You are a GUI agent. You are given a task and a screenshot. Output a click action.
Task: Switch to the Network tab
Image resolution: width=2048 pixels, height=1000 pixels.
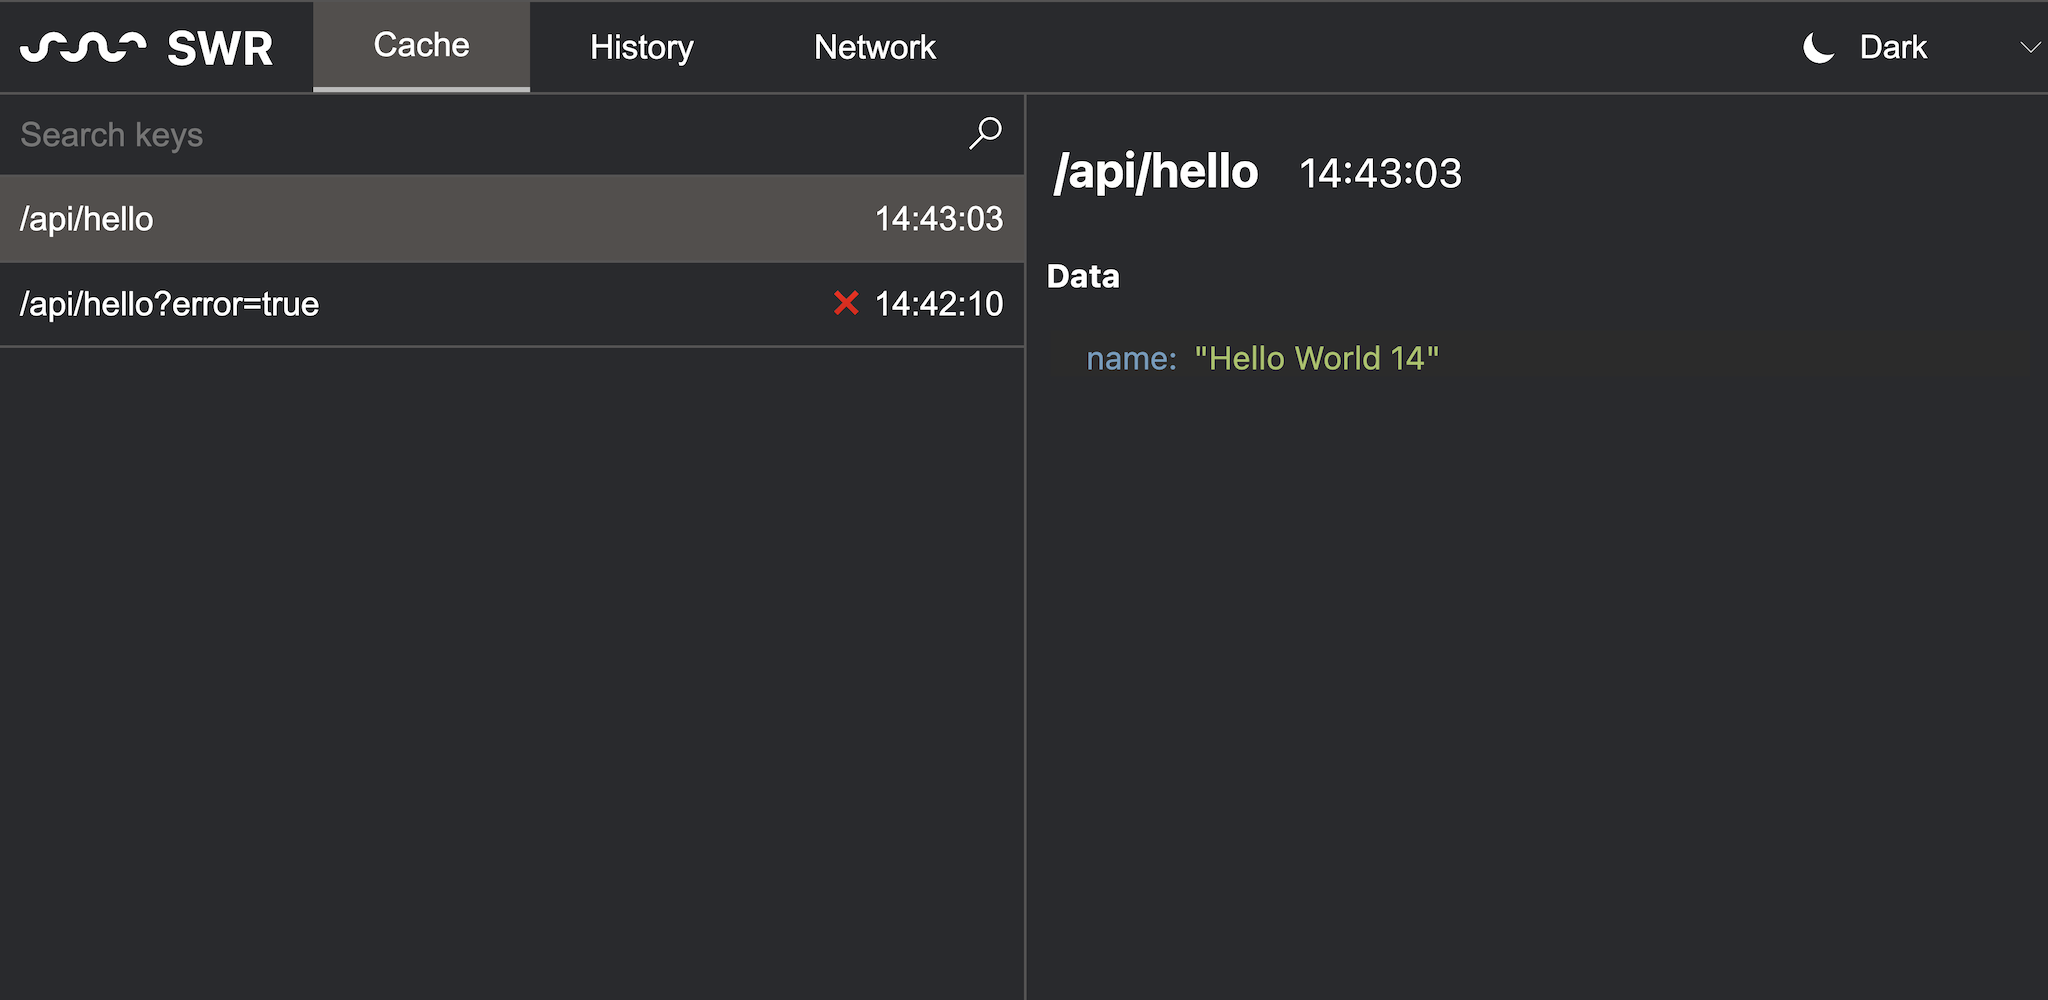pyautogui.click(x=875, y=47)
